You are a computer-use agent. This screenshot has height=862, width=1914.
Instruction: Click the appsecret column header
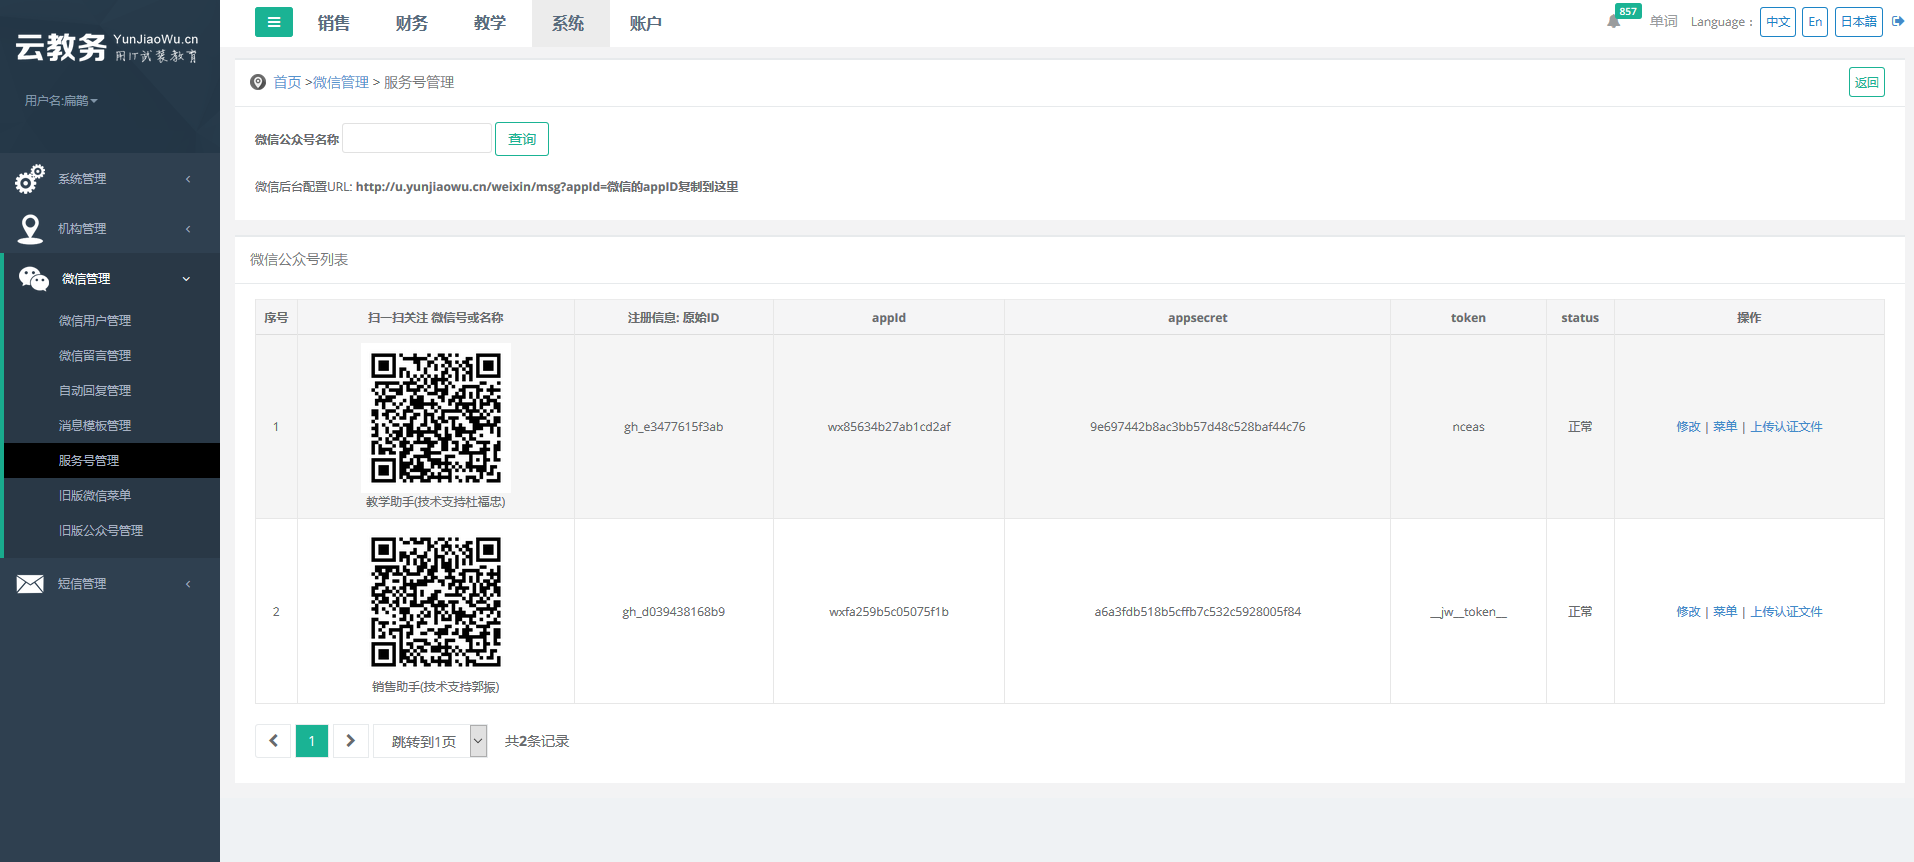coord(1198,318)
